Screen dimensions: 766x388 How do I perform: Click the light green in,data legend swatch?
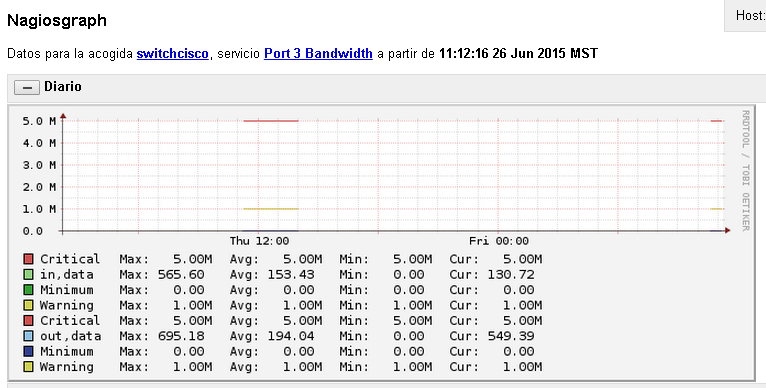coord(28,274)
